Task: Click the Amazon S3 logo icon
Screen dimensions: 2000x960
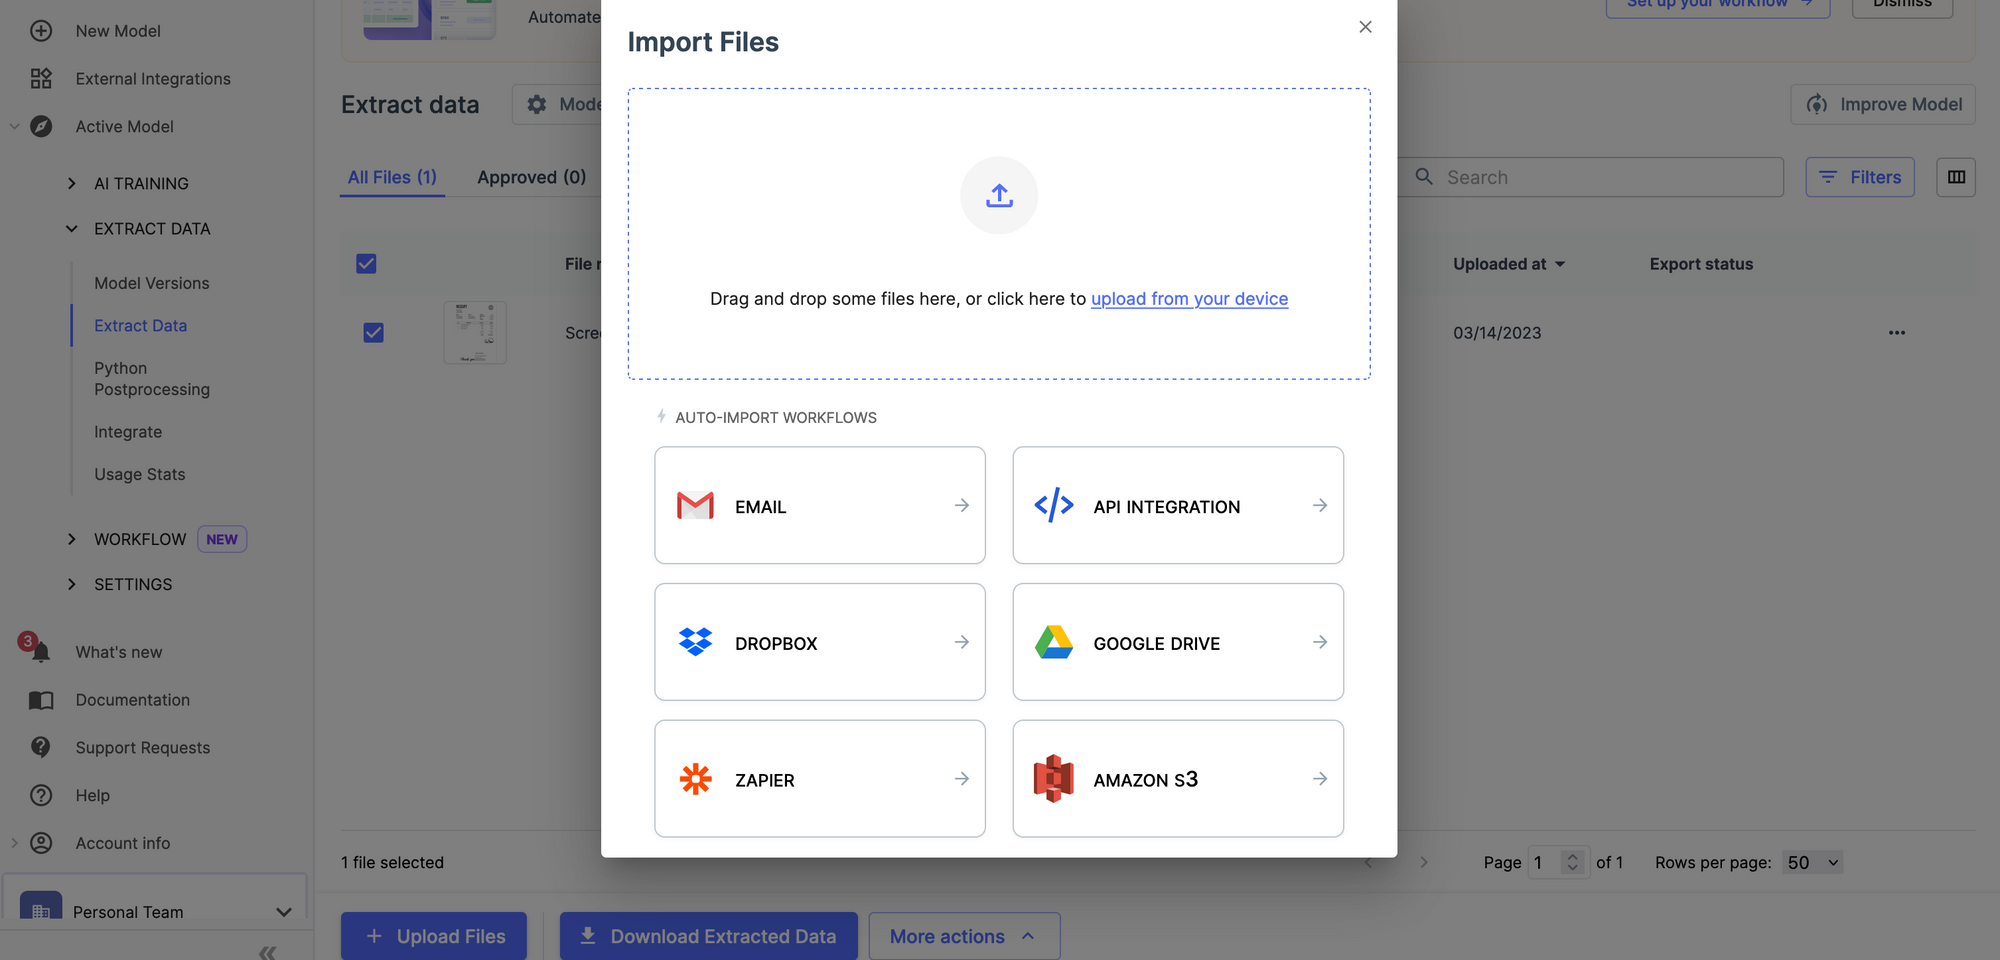Action: (1054, 779)
